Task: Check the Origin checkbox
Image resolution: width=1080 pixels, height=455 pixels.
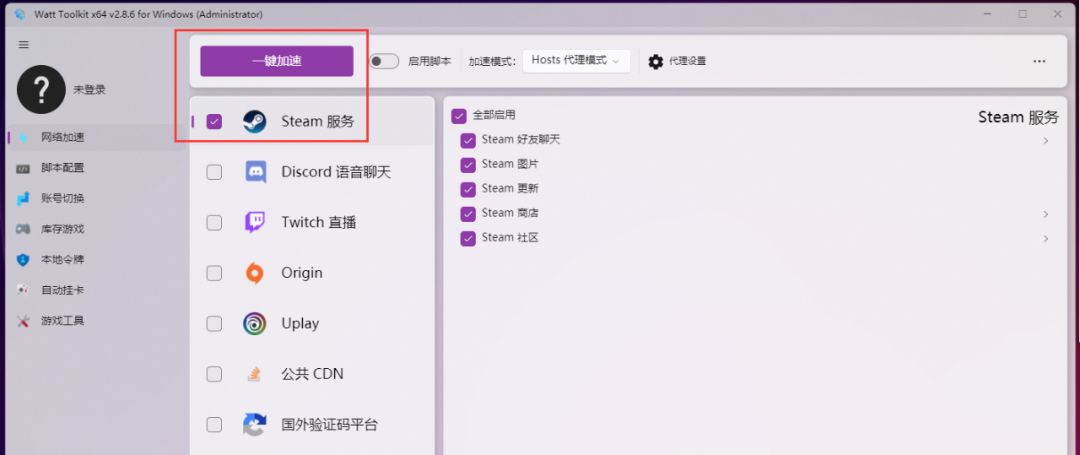Action: [214, 273]
